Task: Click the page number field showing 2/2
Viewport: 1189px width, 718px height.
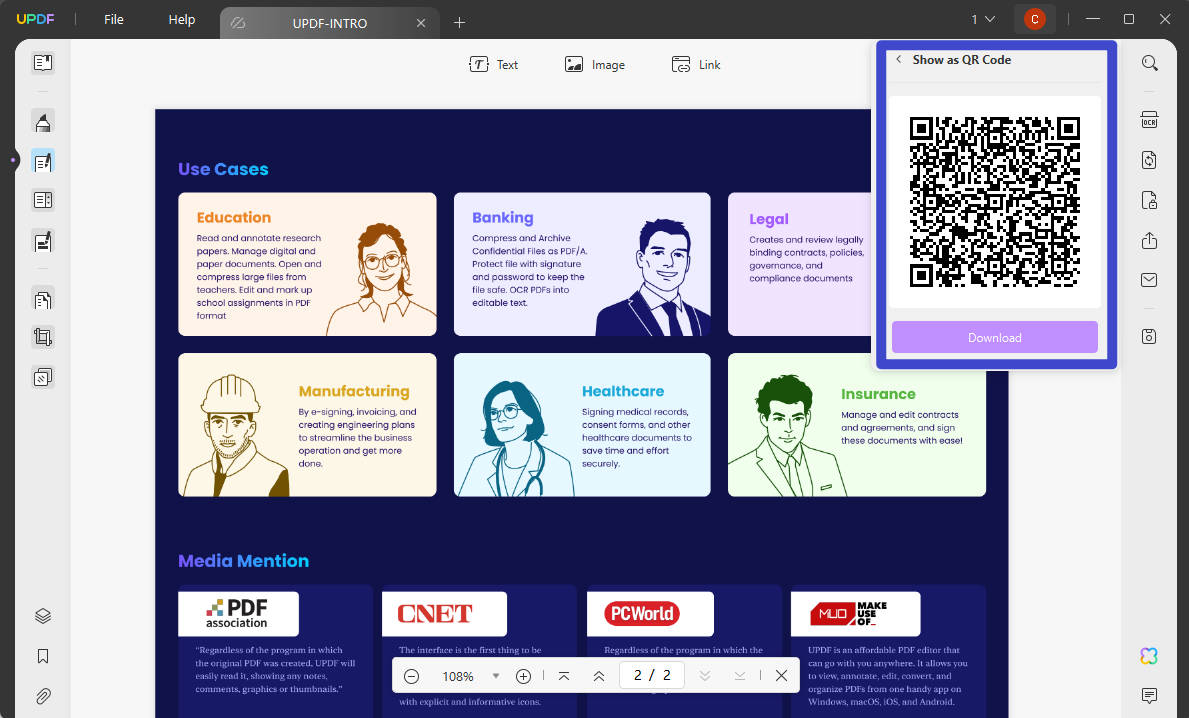Action: click(x=652, y=675)
